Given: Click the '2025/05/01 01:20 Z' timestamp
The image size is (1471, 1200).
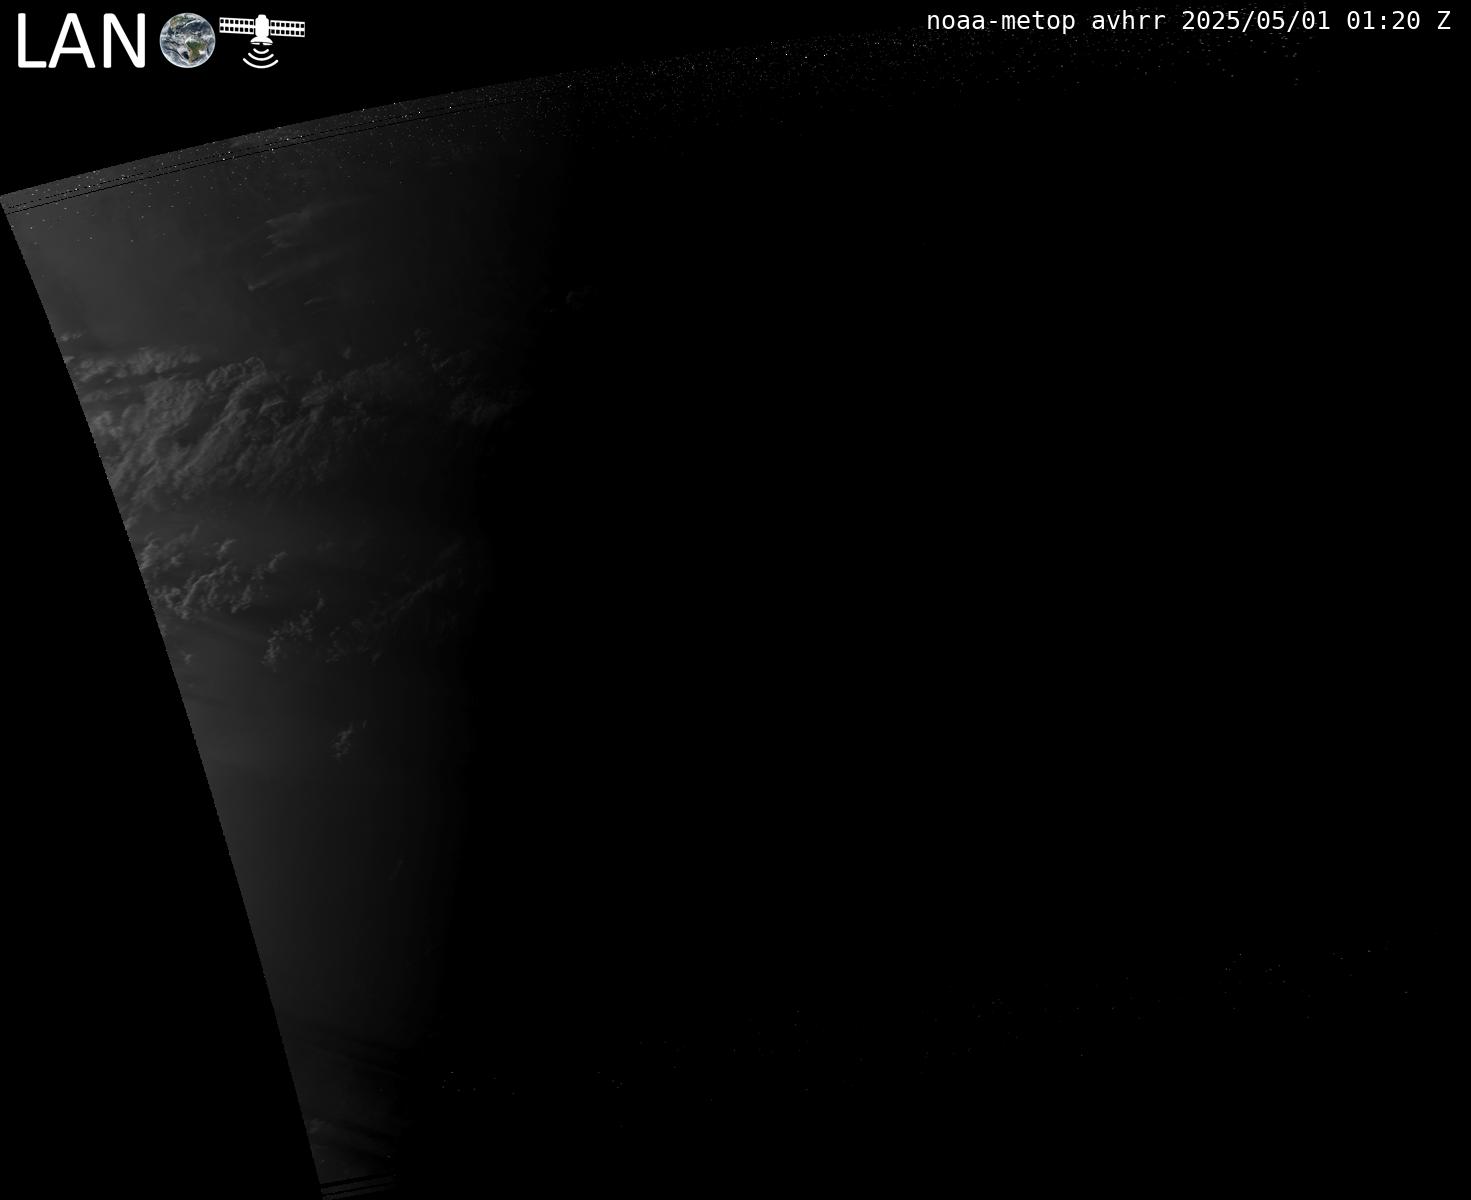Looking at the screenshot, I should 1316,21.
